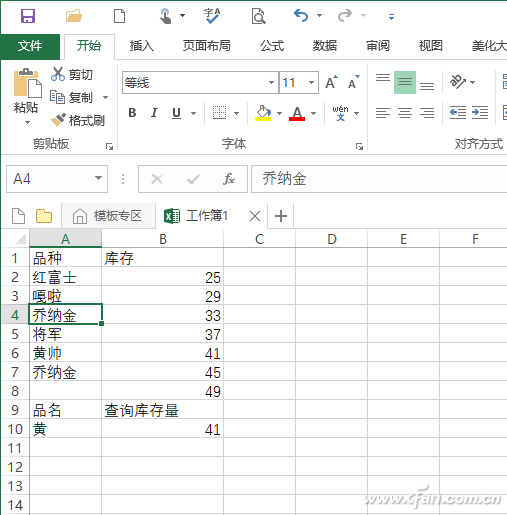Select cell B10 with value 41
The image size is (507, 515).
coord(162,429)
